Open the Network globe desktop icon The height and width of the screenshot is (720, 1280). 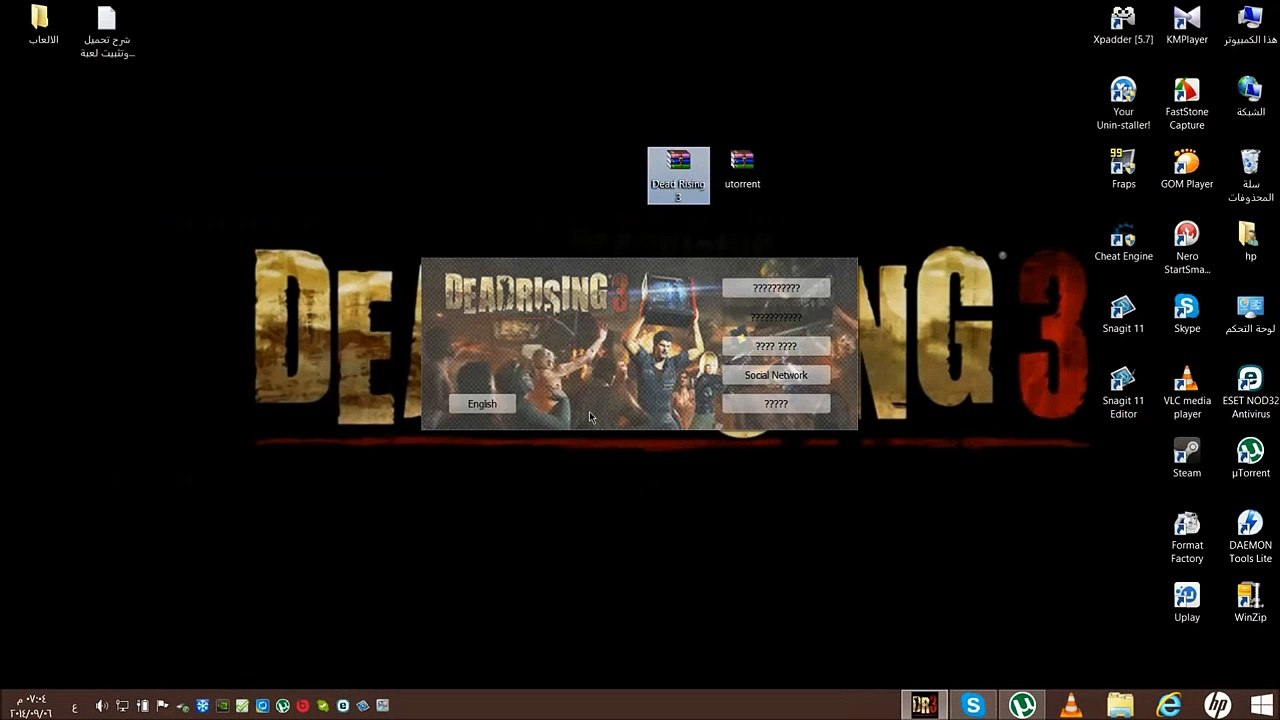(x=1250, y=97)
